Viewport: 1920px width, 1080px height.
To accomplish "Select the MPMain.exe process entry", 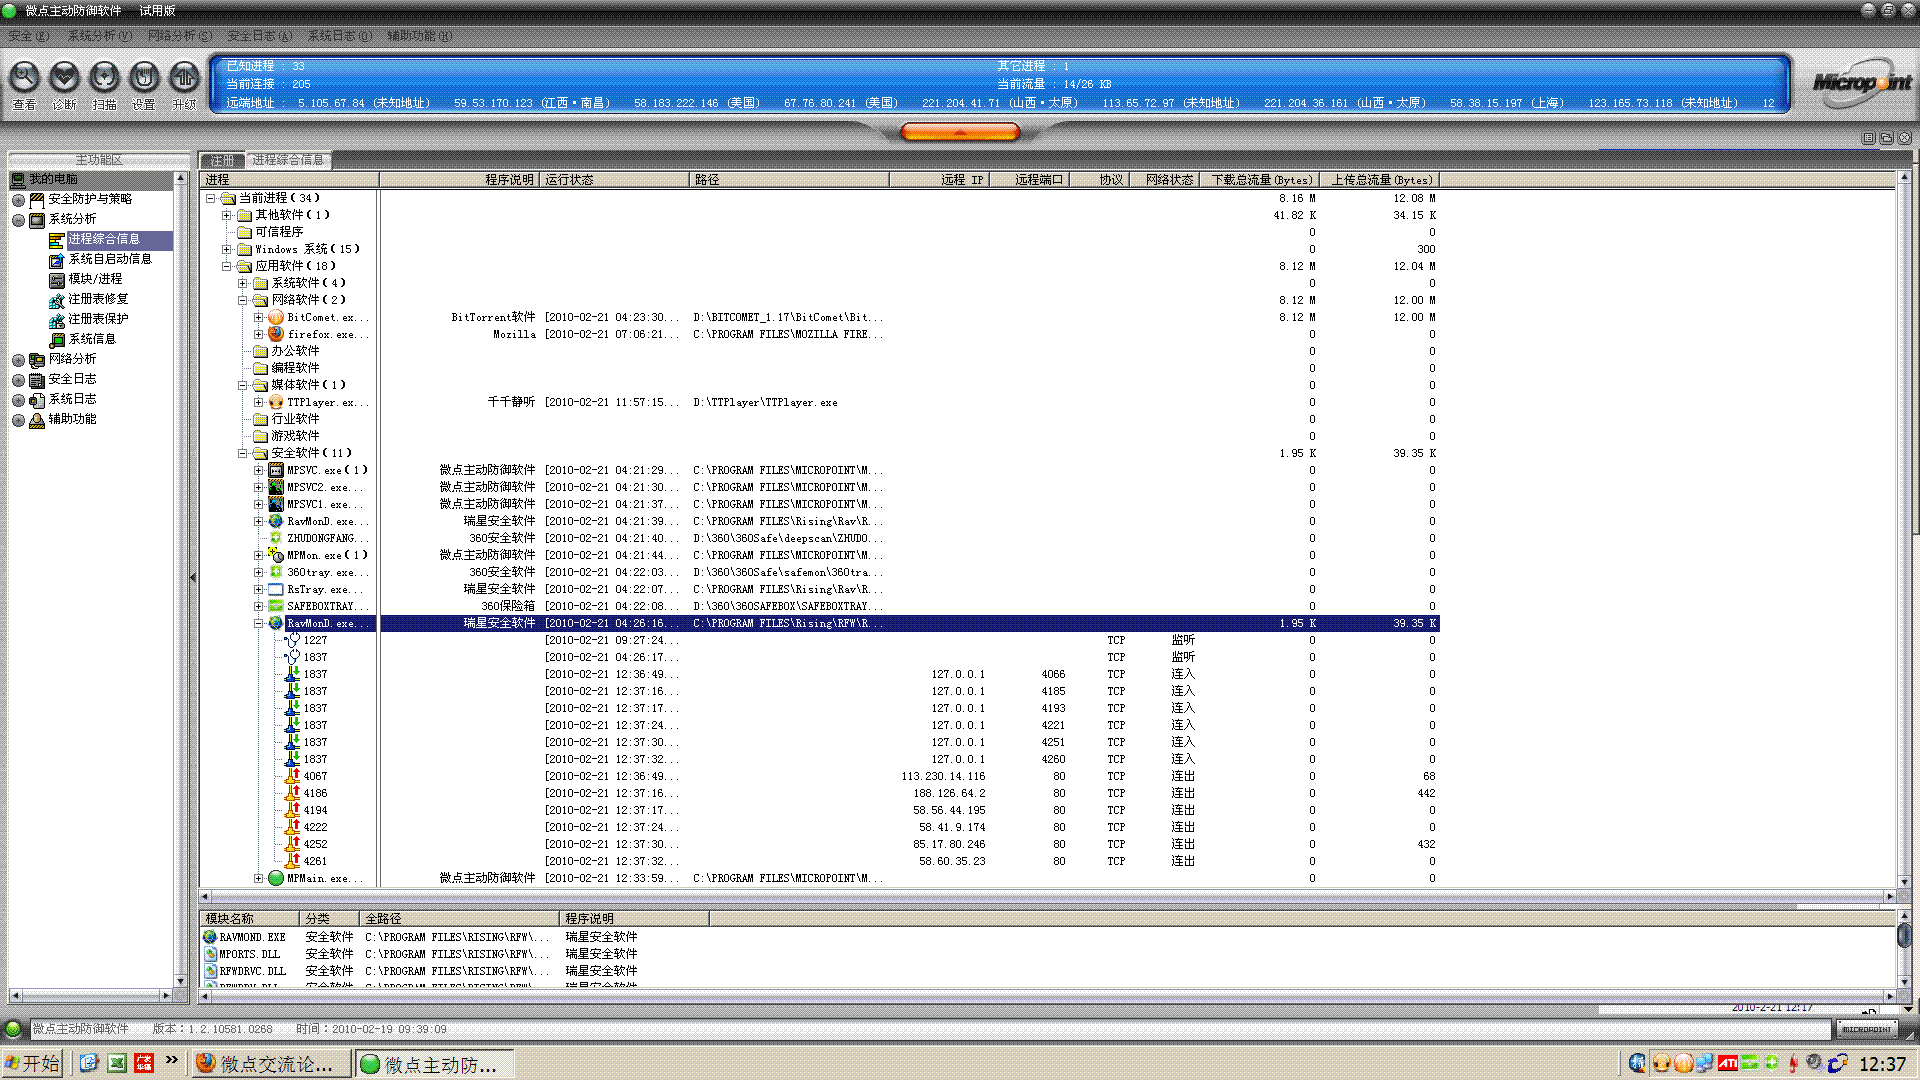I will [327, 879].
